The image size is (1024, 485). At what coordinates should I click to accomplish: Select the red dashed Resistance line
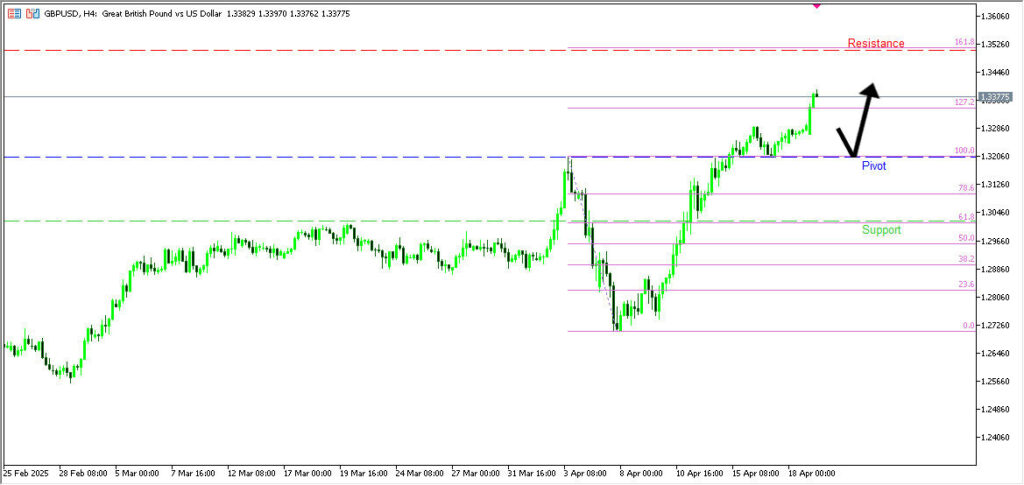pyautogui.click(x=300, y=50)
